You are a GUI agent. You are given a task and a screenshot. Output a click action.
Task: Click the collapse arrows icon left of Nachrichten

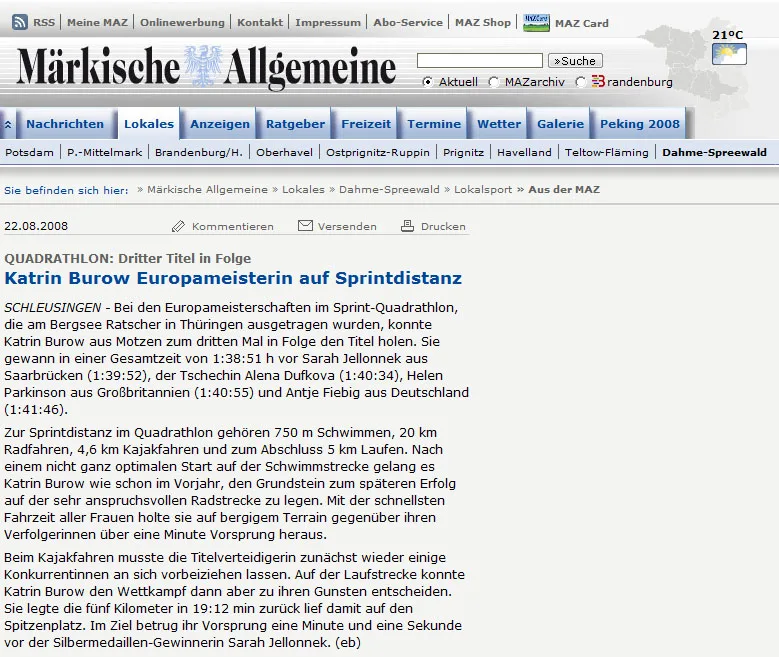point(8,124)
